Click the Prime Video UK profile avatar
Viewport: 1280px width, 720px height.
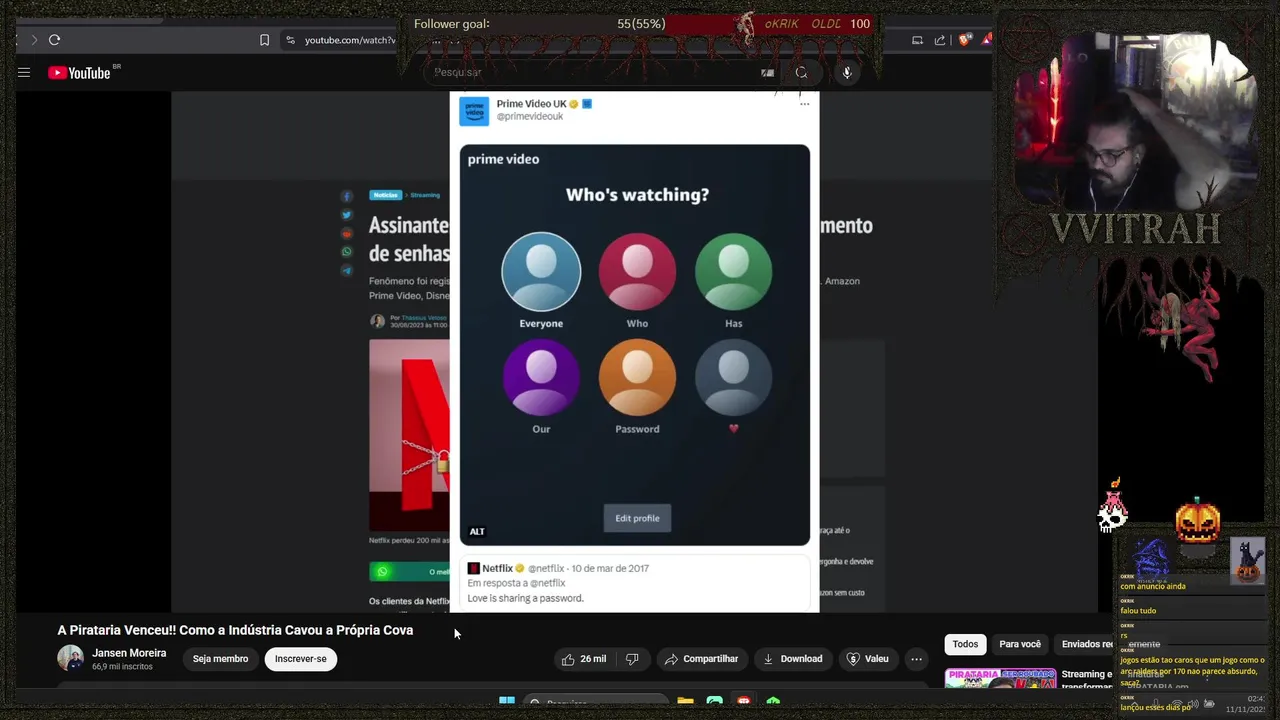tap(474, 111)
